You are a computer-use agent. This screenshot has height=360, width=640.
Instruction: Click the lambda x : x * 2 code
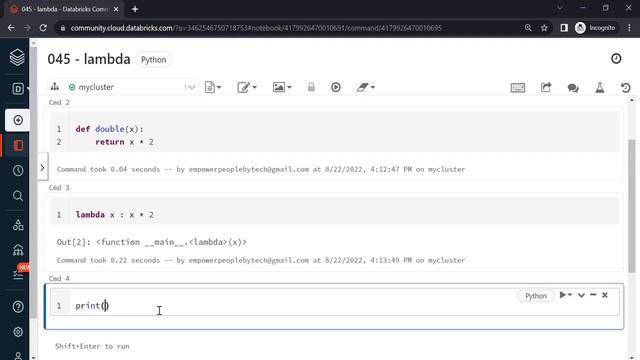click(x=115, y=215)
